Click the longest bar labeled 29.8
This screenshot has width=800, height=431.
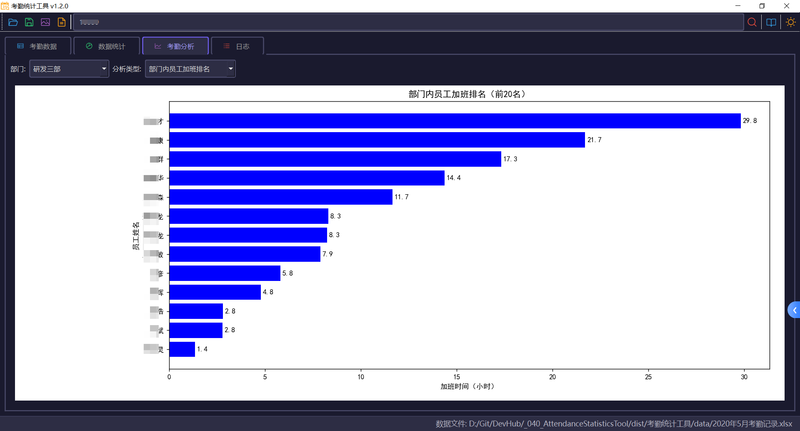click(x=455, y=121)
